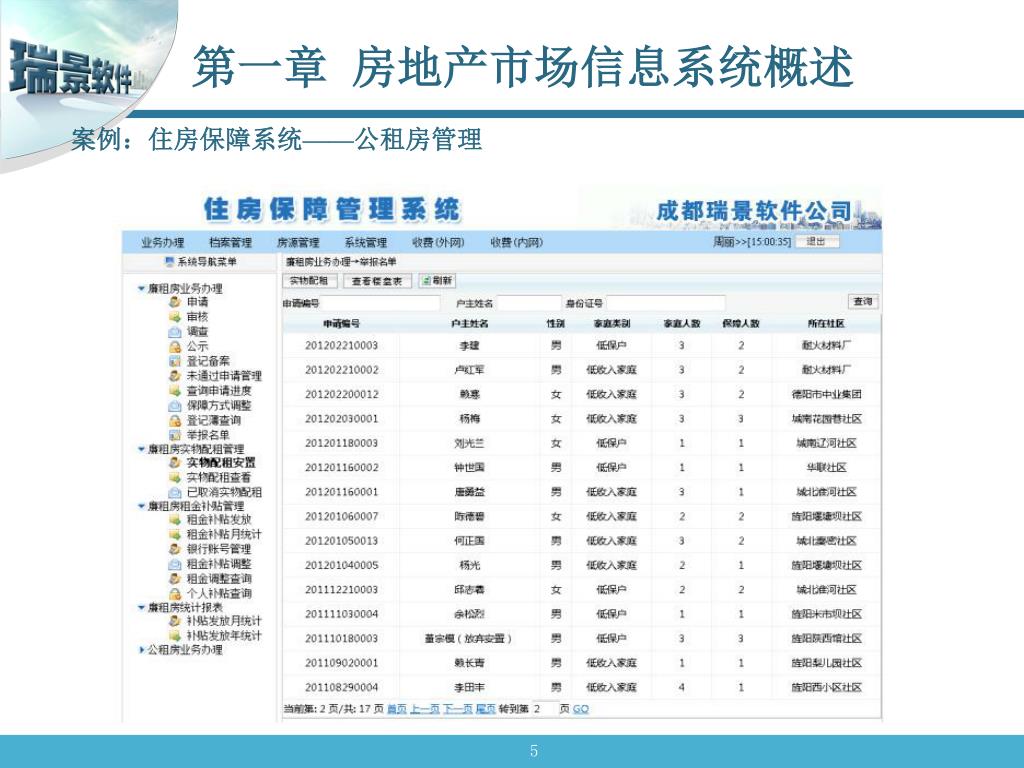The image size is (1024, 768).
Task: Click the 系统导航菜单 computer icon
Action: click(170, 262)
